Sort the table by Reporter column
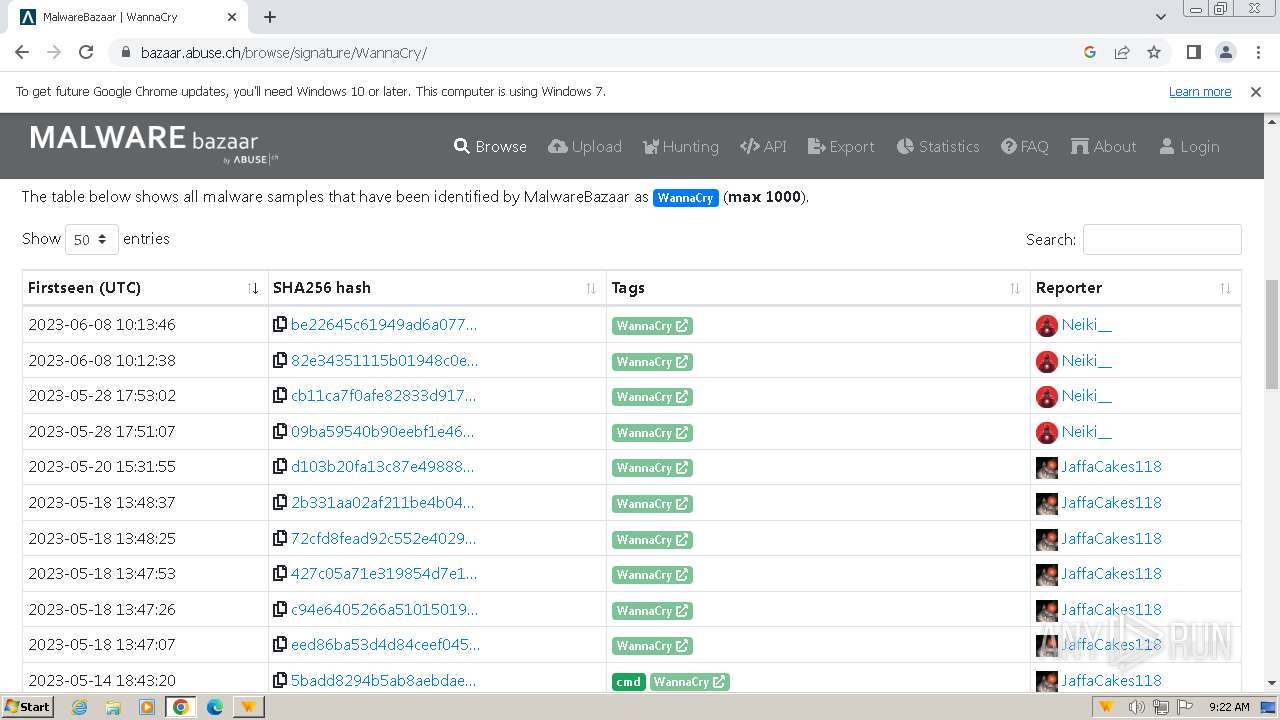This screenshot has width=1280, height=720. [1136, 288]
